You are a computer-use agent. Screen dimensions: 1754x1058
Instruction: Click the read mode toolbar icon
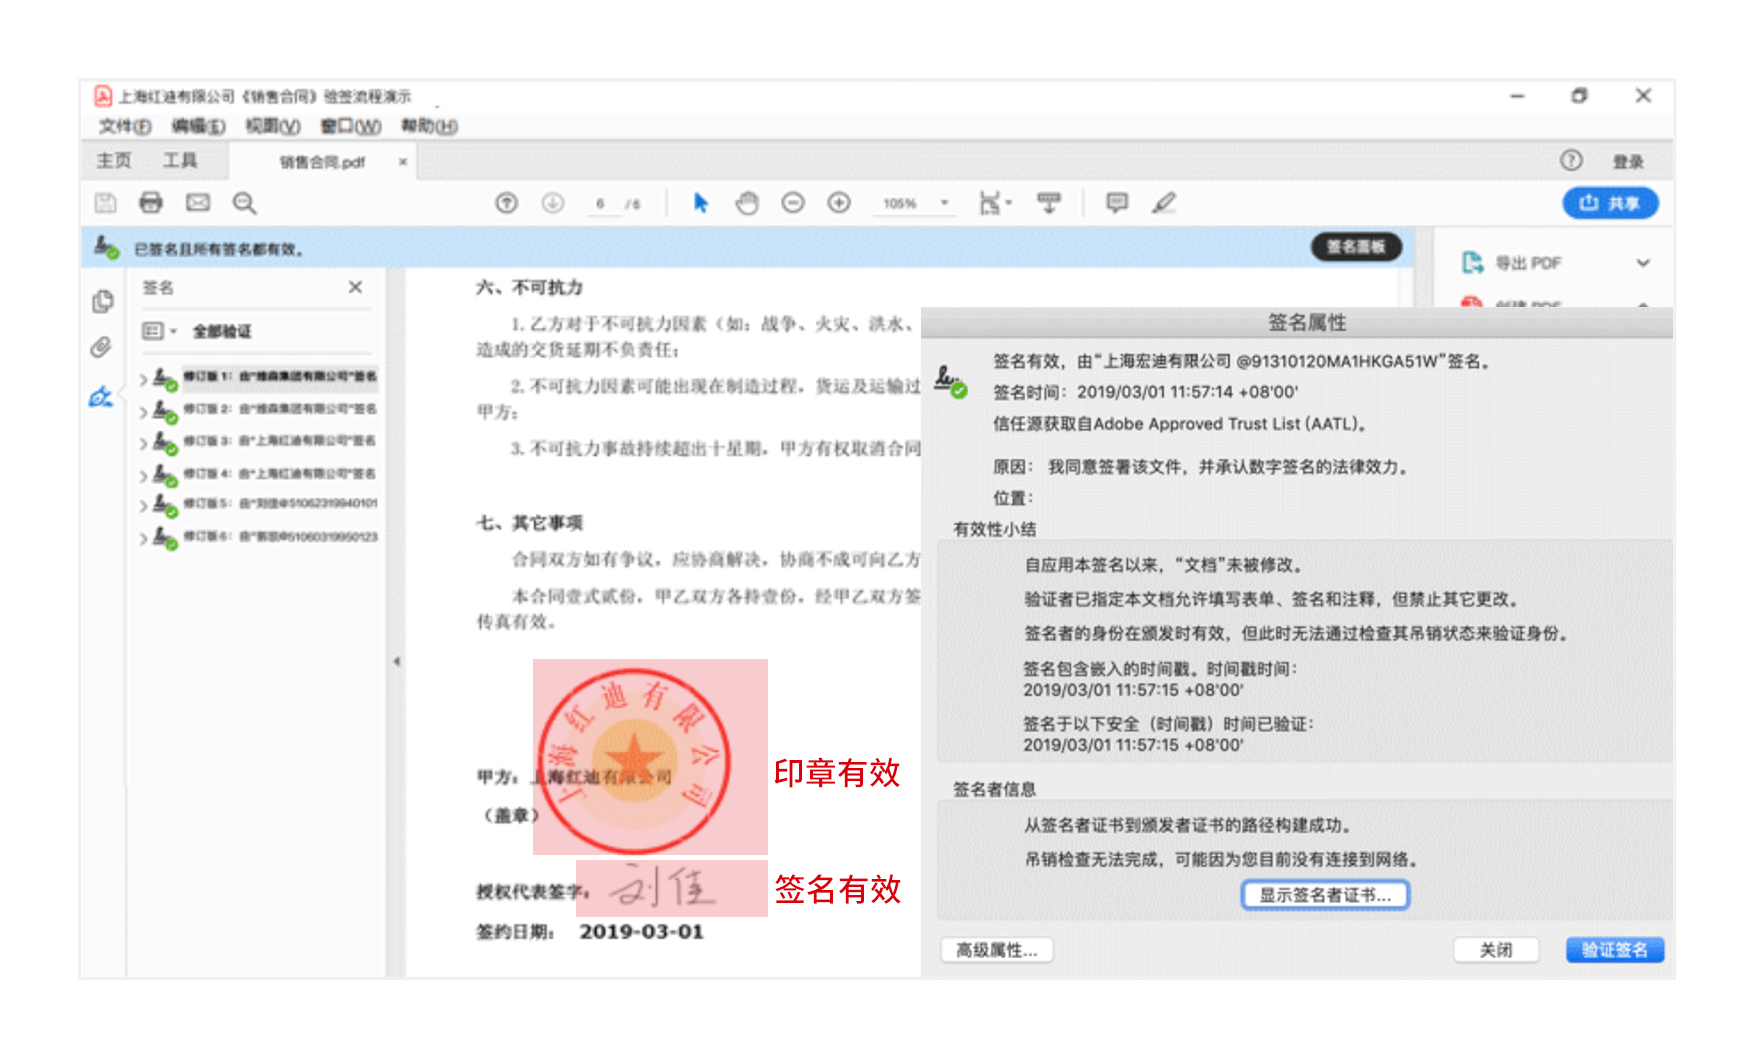(x=1048, y=203)
